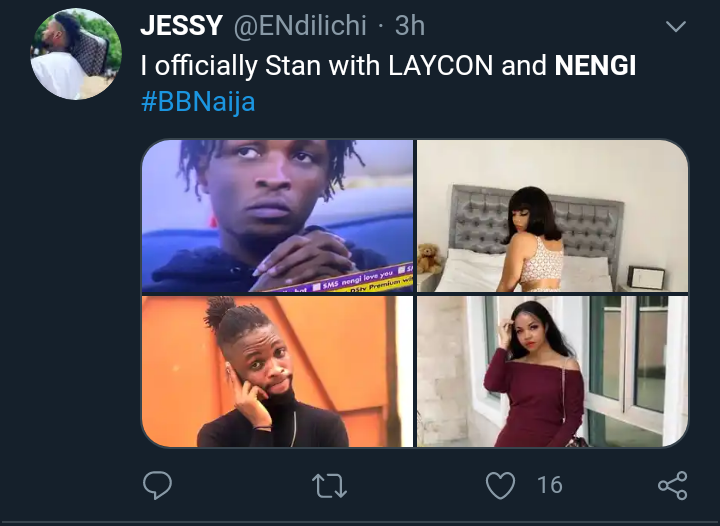Open the share icon for this tweet
The width and height of the screenshot is (720, 526).
point(673,485)
